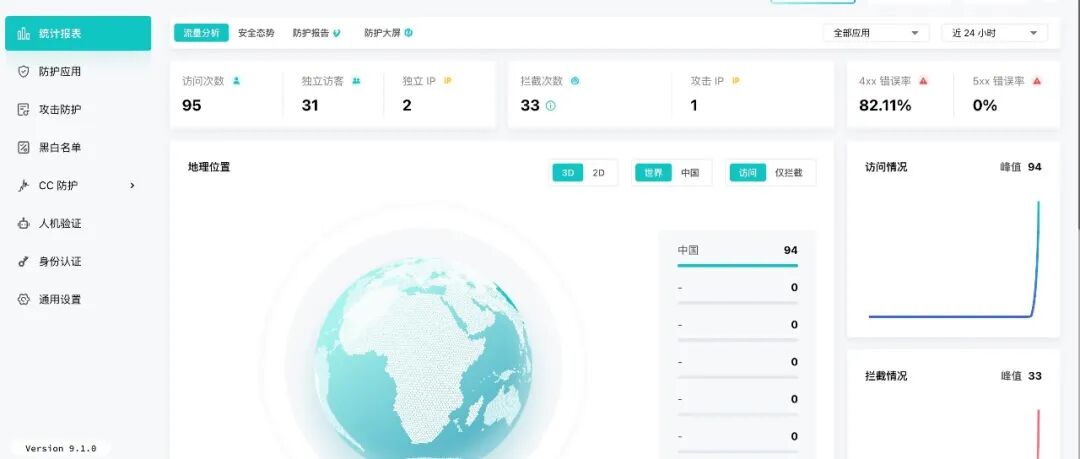Click the badge icon after 防护大屏
Screen dimensions: 1080x459
point(408,32)
